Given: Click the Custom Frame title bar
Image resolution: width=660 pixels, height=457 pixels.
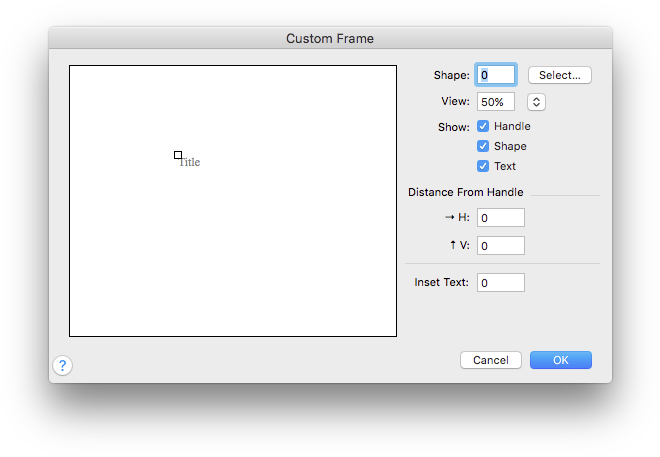Looking at the screenshot, I should [330, 39].
